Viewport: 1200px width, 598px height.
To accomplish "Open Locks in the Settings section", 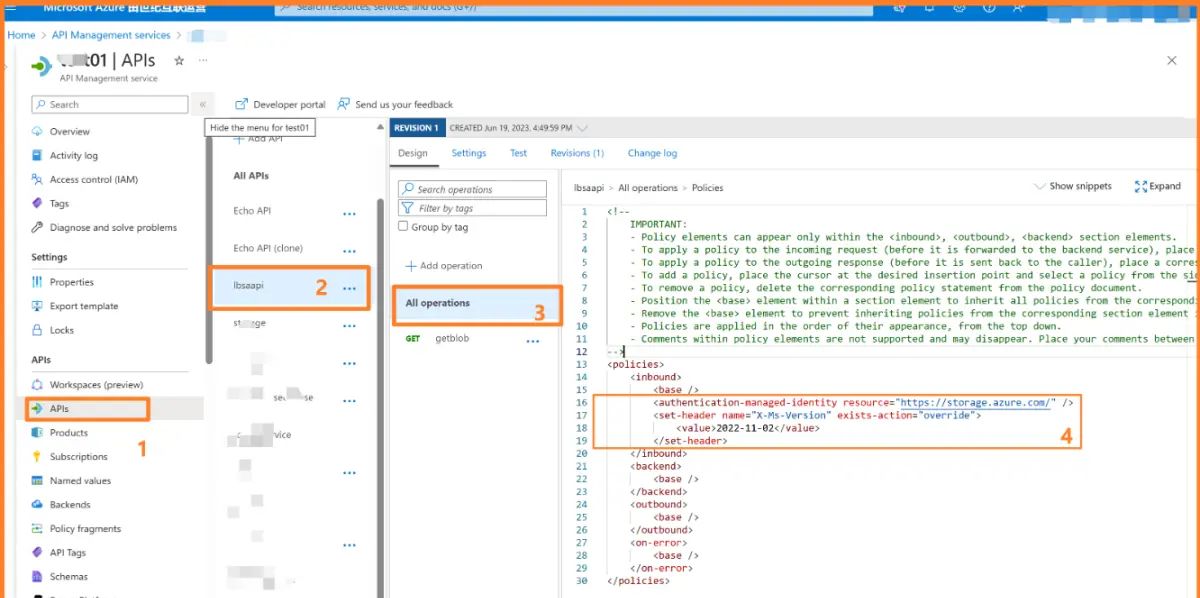I will click(61, 330).
